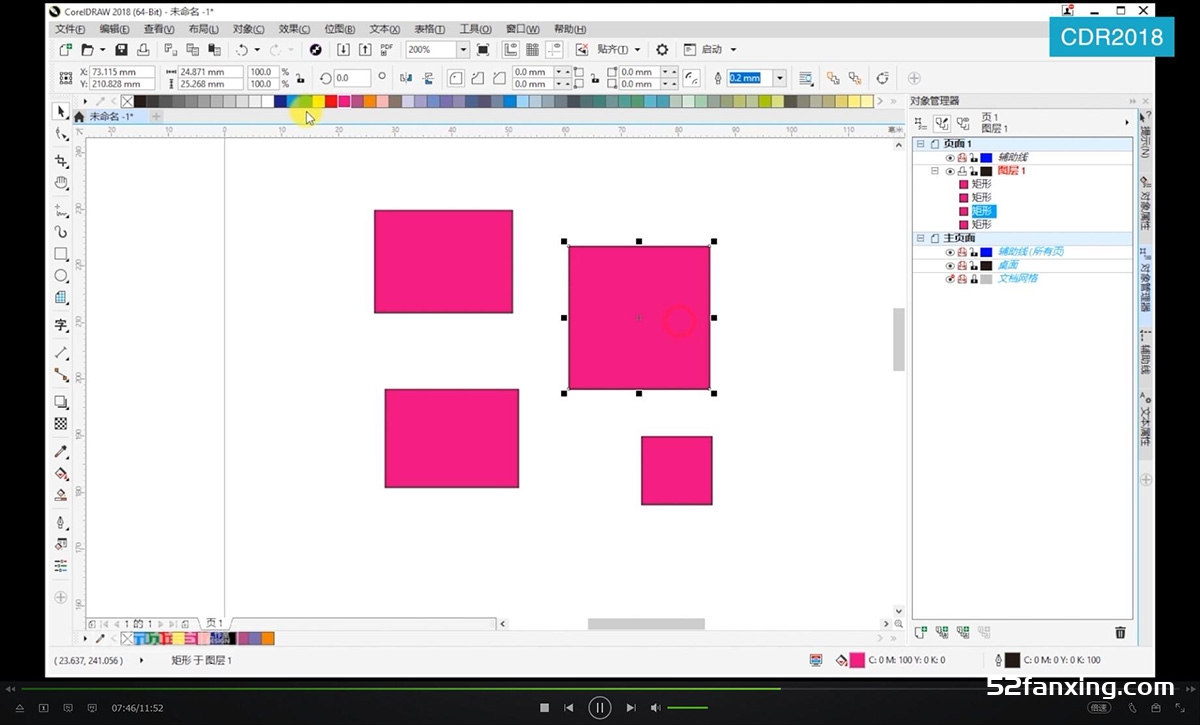1200x725 pixels.
Task: Select the Pick (arrow) tool
Action: [x=61, y=111]
